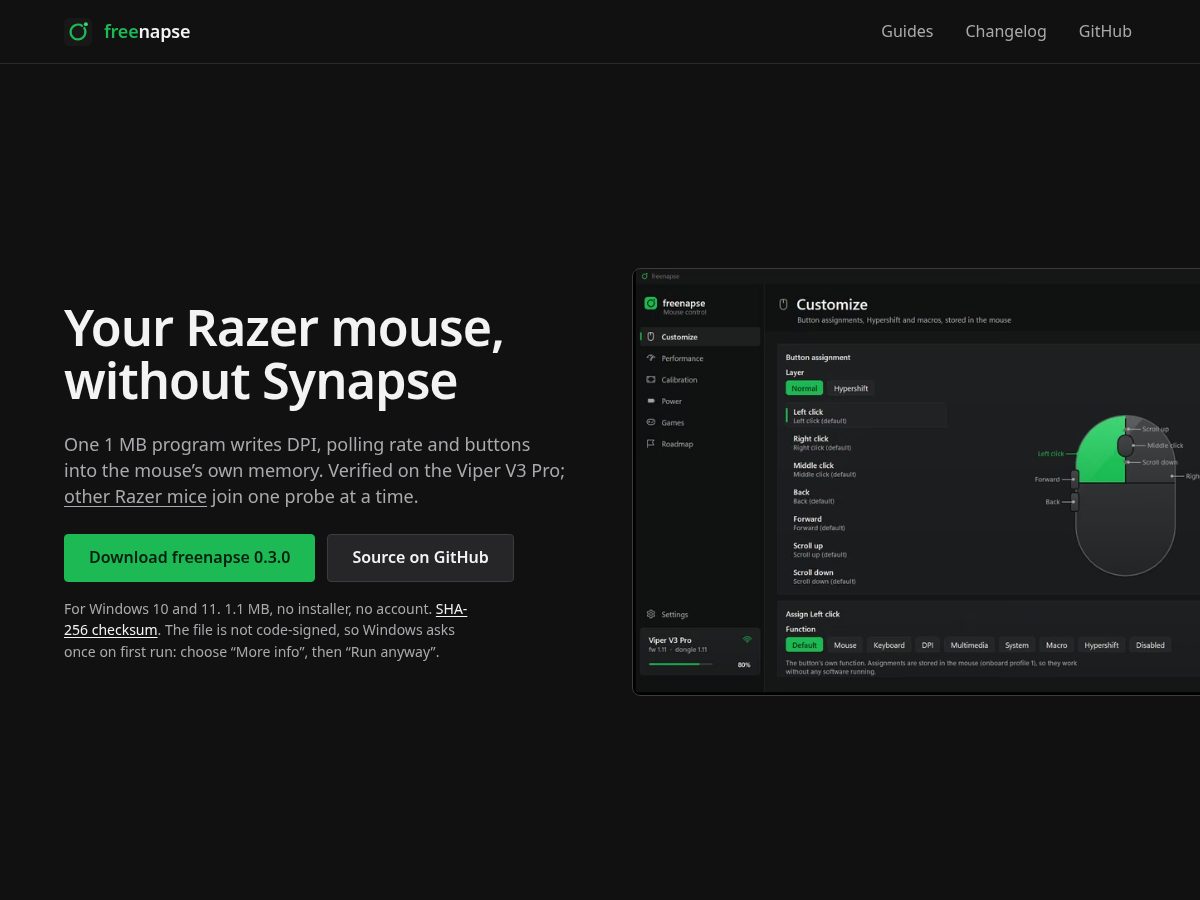Screen dimensions: 1200x900
Task: Click the '80%' battery reading
Action: coord(744,665)
